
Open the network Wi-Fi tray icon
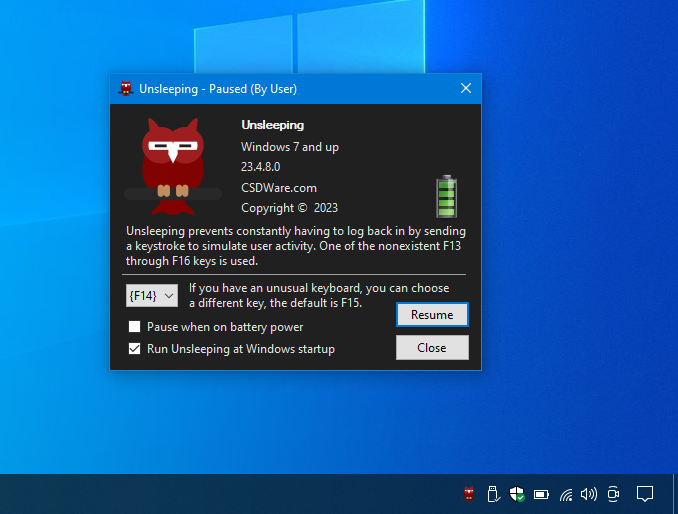[566, 494]
